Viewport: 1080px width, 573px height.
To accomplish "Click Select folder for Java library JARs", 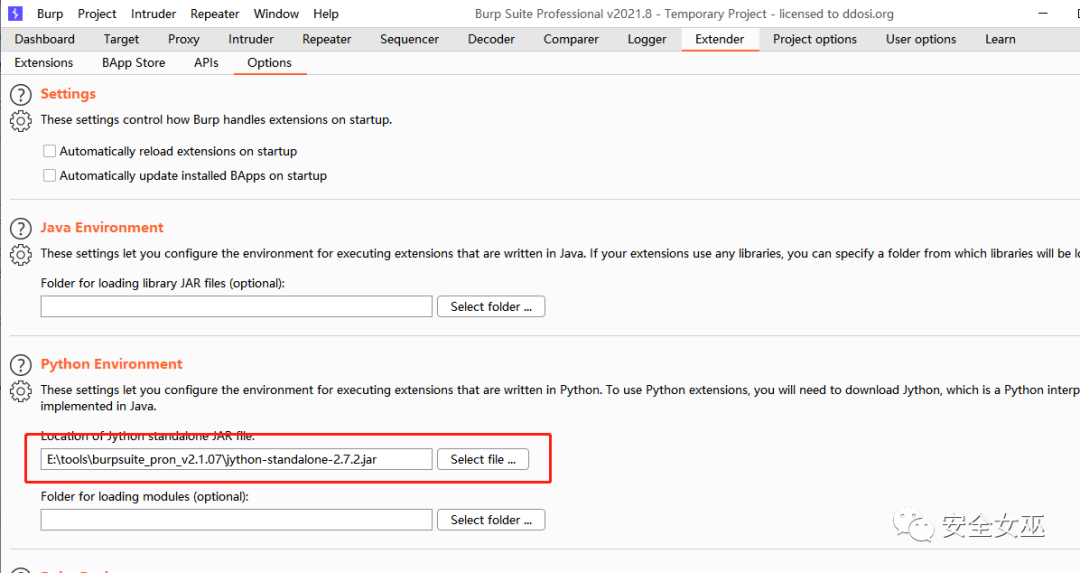I will point(491,307).
